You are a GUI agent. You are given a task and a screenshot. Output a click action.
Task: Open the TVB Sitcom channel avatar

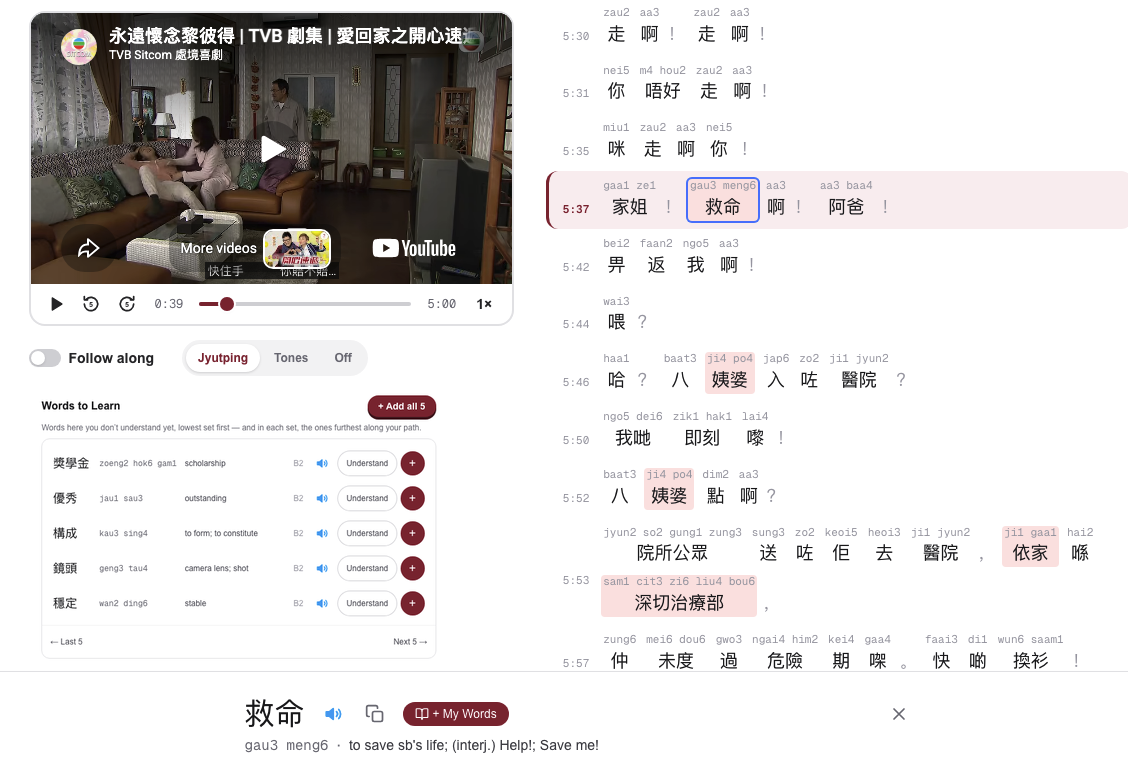[x=79, y=47]
